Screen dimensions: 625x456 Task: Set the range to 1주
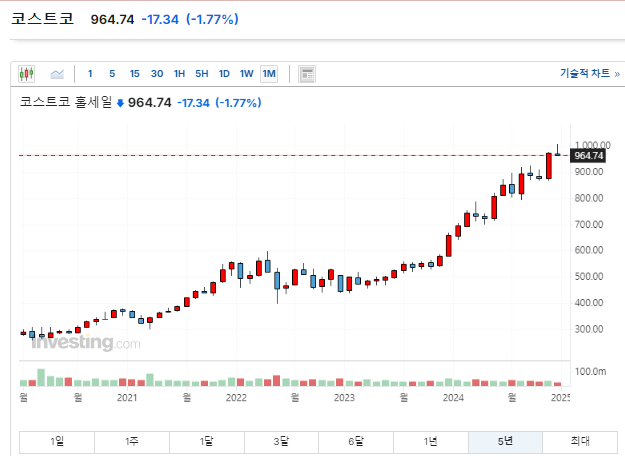click(132, 441)
